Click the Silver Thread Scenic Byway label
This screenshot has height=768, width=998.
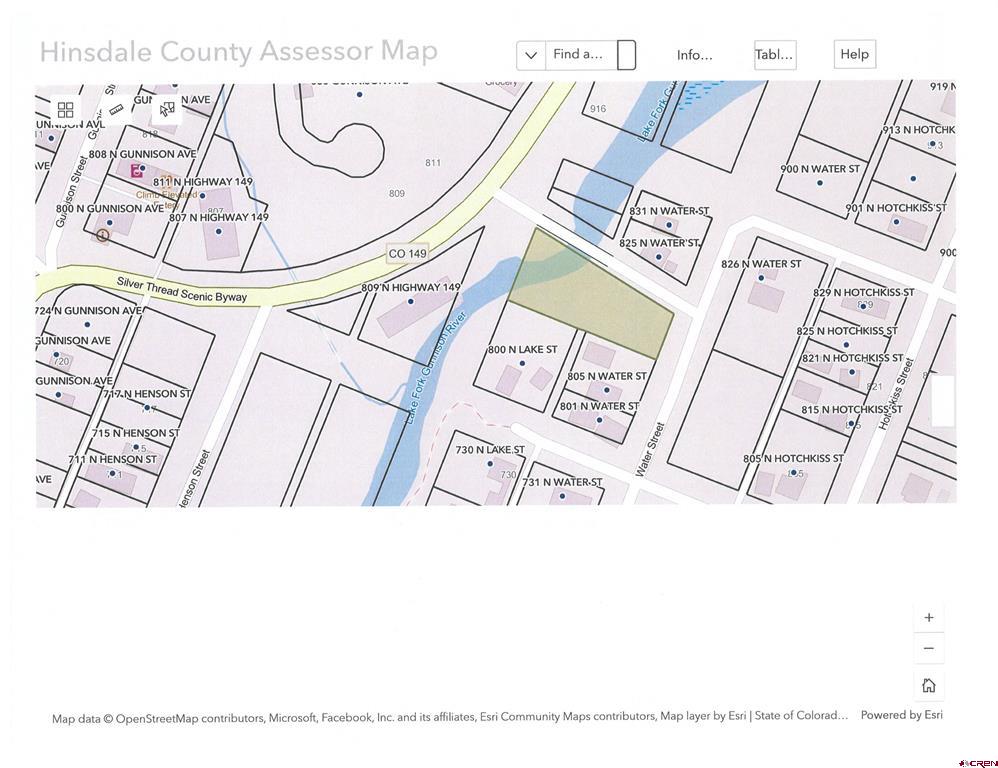point(181,289)
